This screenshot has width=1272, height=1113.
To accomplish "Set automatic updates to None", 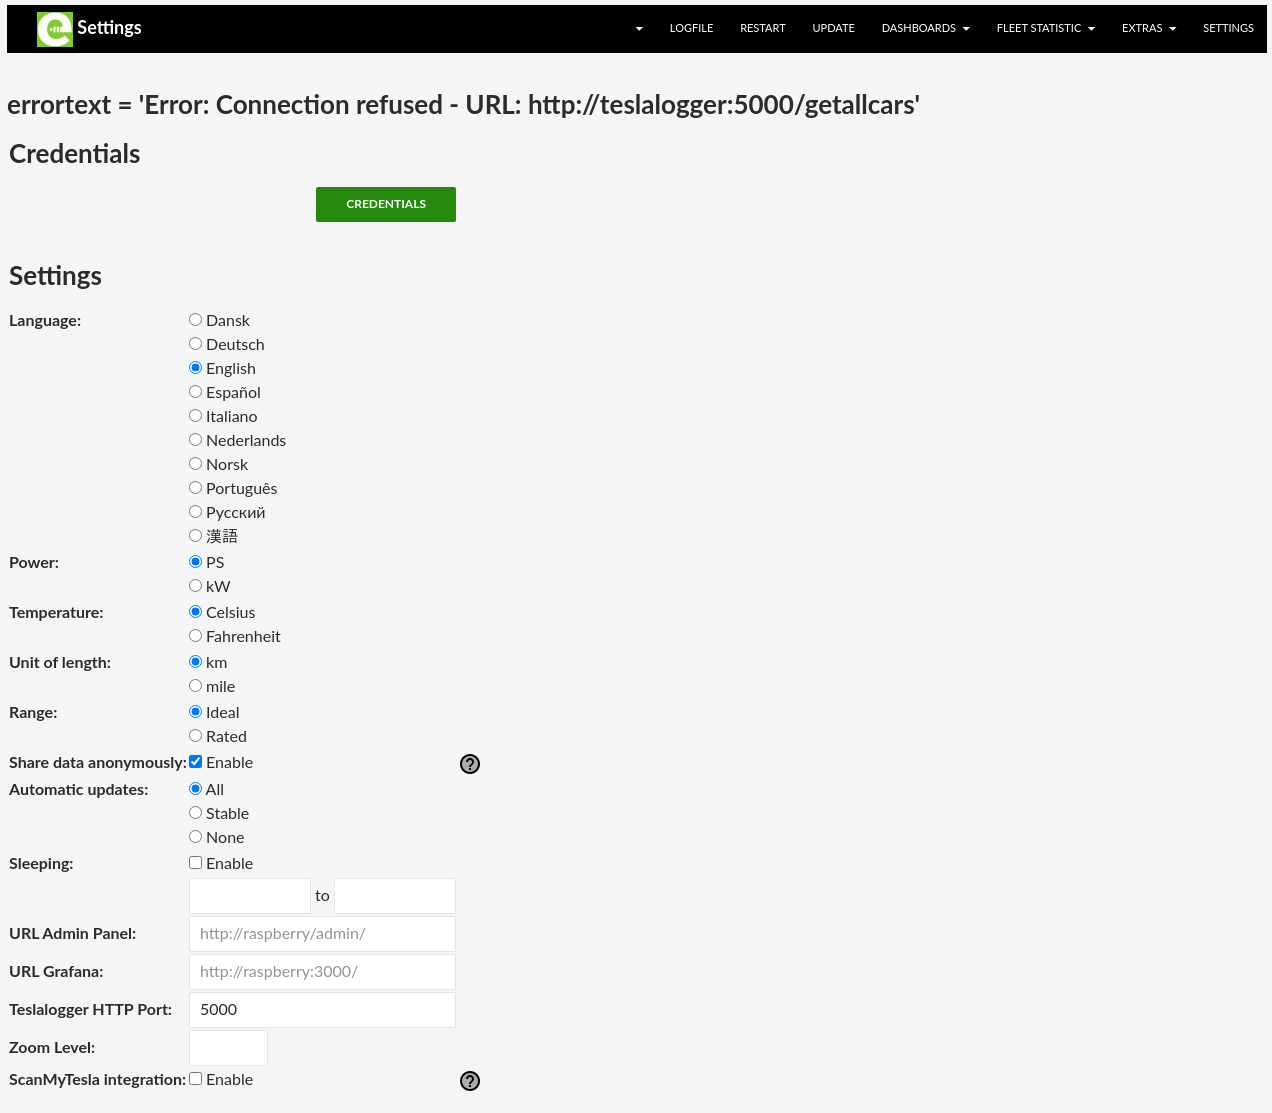I will coord(196,837).
